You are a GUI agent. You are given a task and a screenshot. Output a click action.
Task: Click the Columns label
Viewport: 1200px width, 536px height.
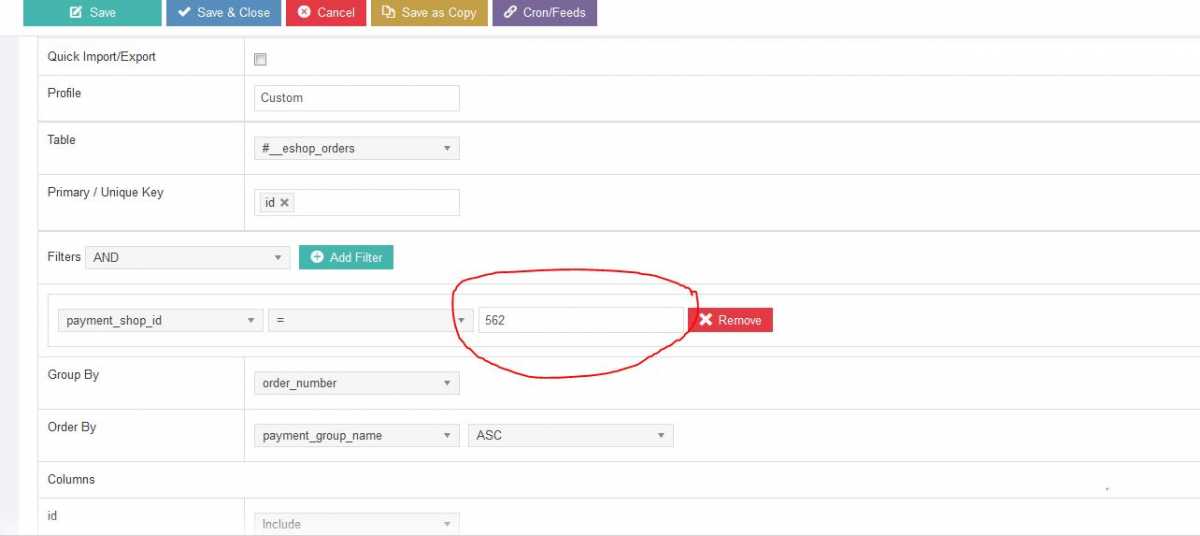point(71,479)
